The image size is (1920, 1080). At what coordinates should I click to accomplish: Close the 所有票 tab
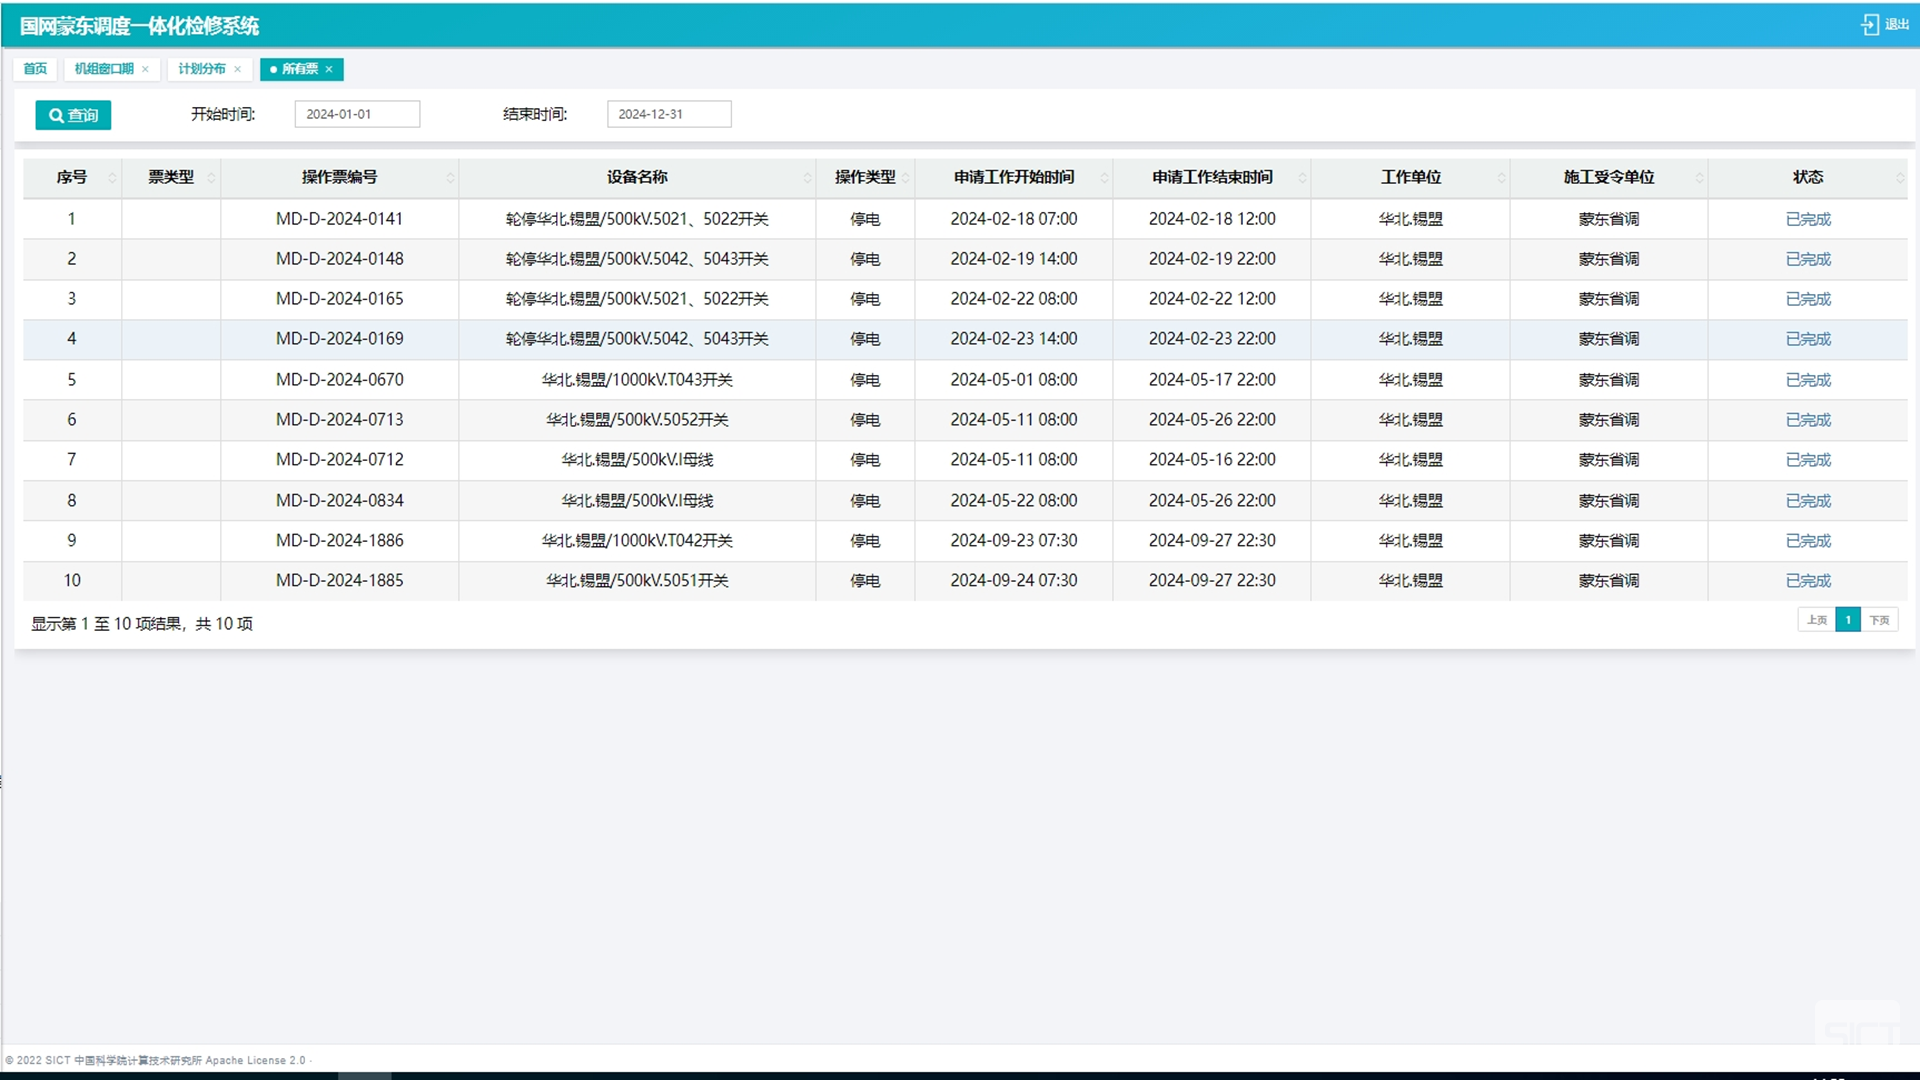point(329,69)
